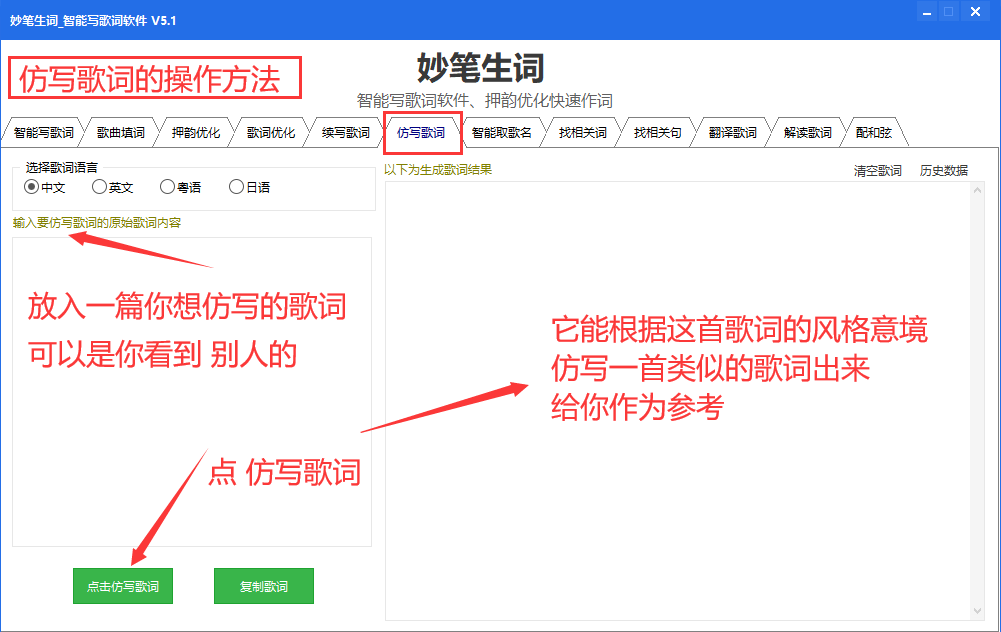Open the 解读歌词 tab
Viewport: 1001px width, 632px height.
tap(808, 133)
